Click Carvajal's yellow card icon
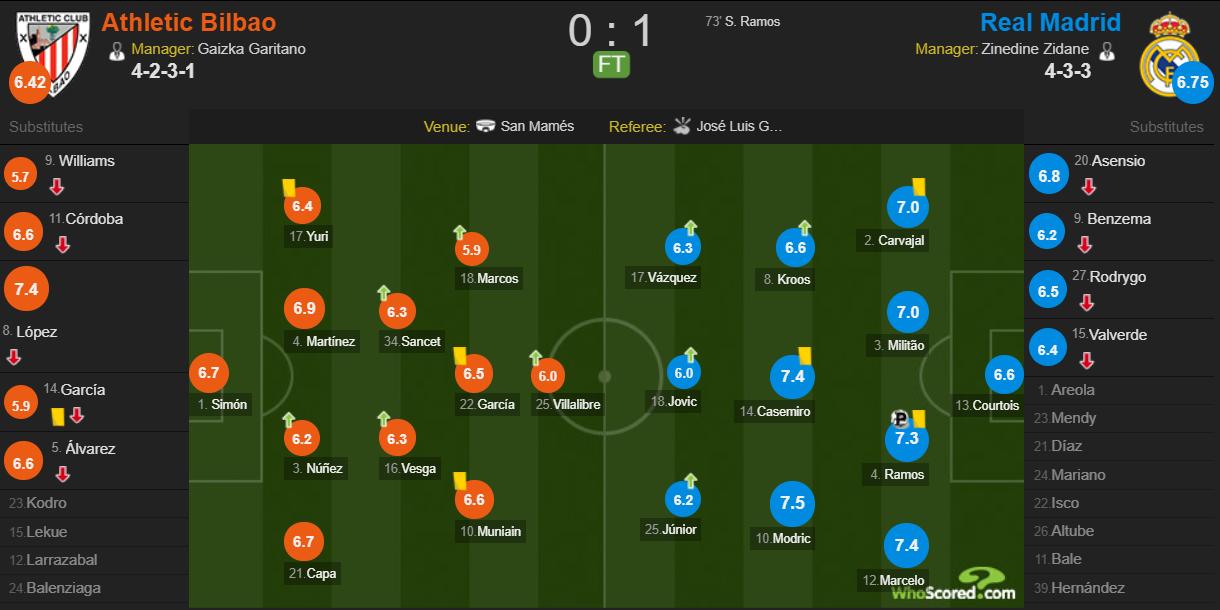The width and height of the screenshot is (1220, 610). (918, 186)
